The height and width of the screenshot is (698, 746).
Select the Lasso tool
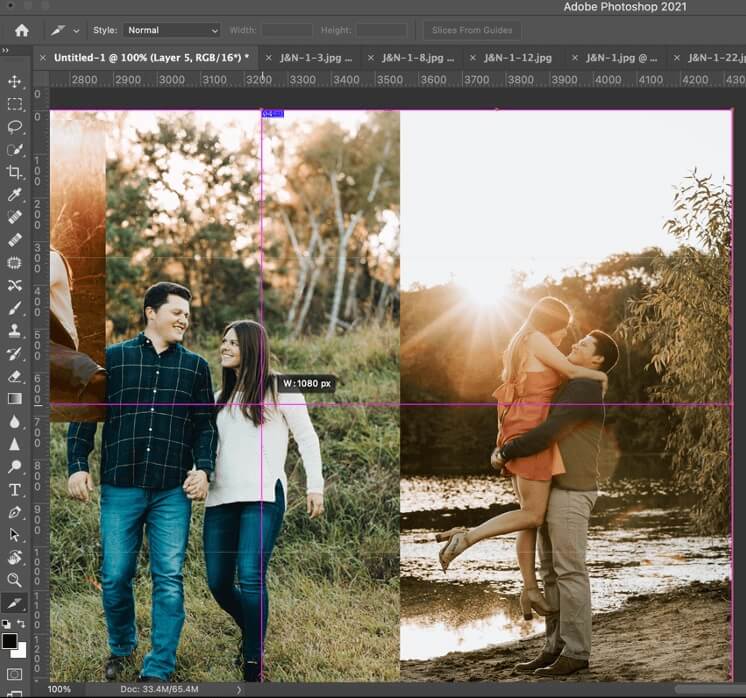tap(15, 127)
